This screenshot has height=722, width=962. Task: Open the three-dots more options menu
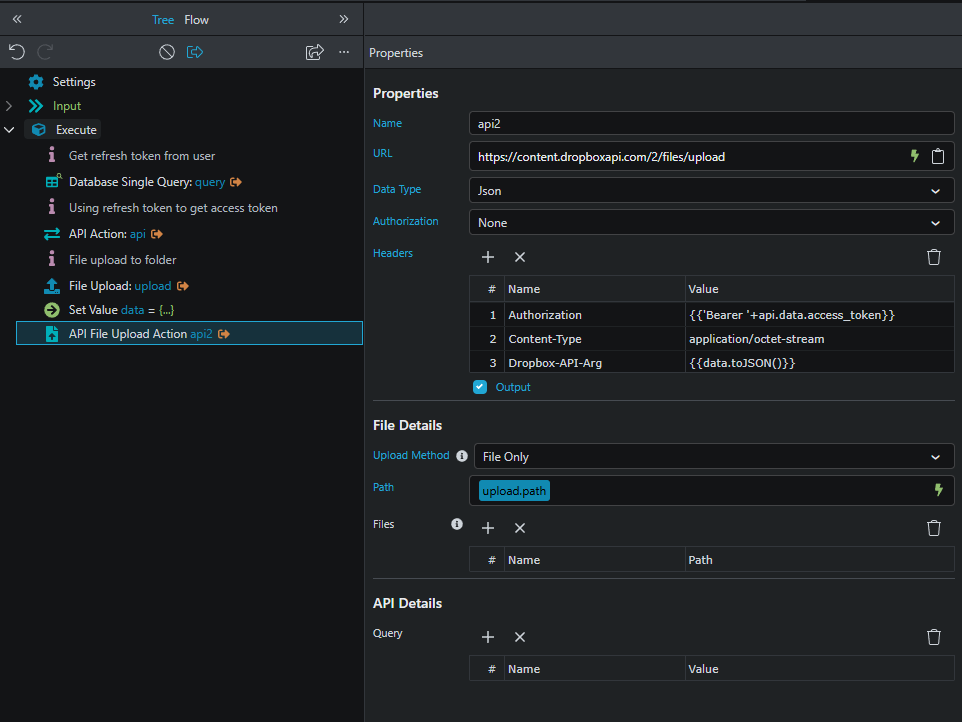344,52
